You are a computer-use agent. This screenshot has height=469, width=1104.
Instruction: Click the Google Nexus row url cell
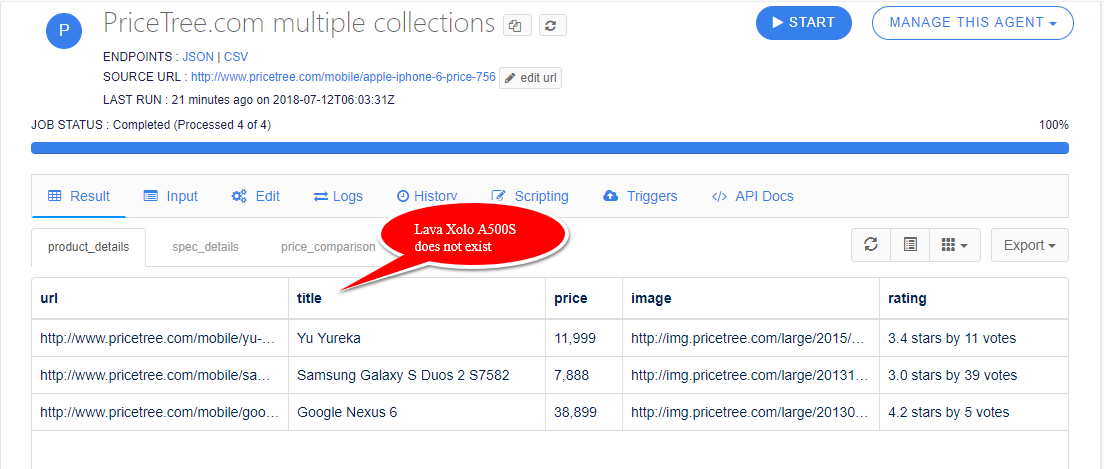click(160, 412)
